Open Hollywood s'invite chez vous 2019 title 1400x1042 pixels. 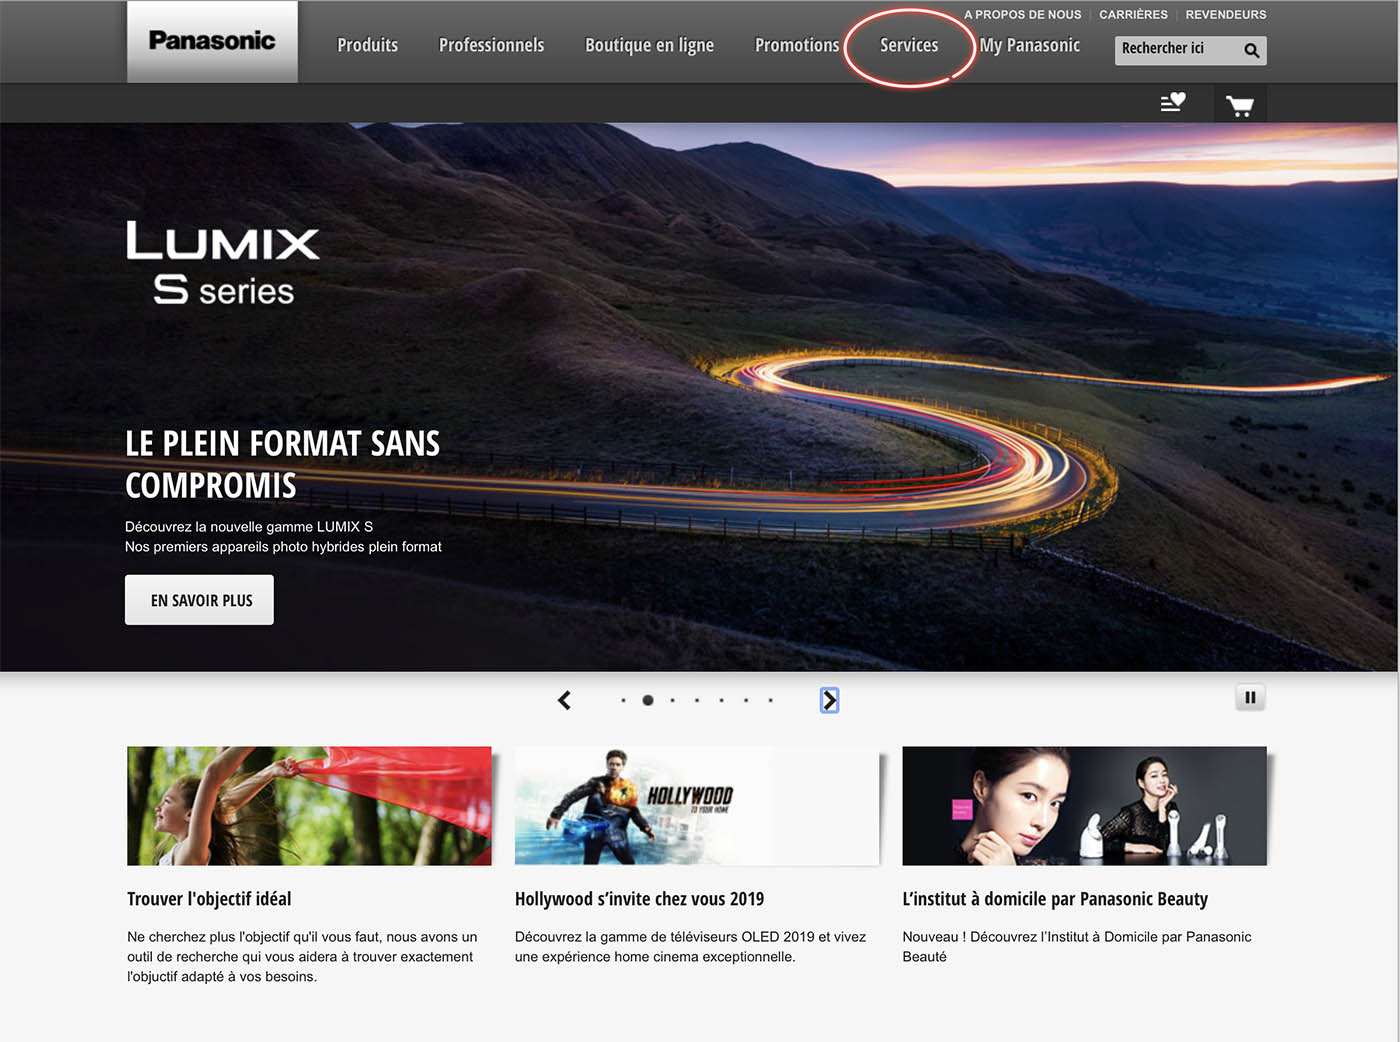click(x=639, y=899)
